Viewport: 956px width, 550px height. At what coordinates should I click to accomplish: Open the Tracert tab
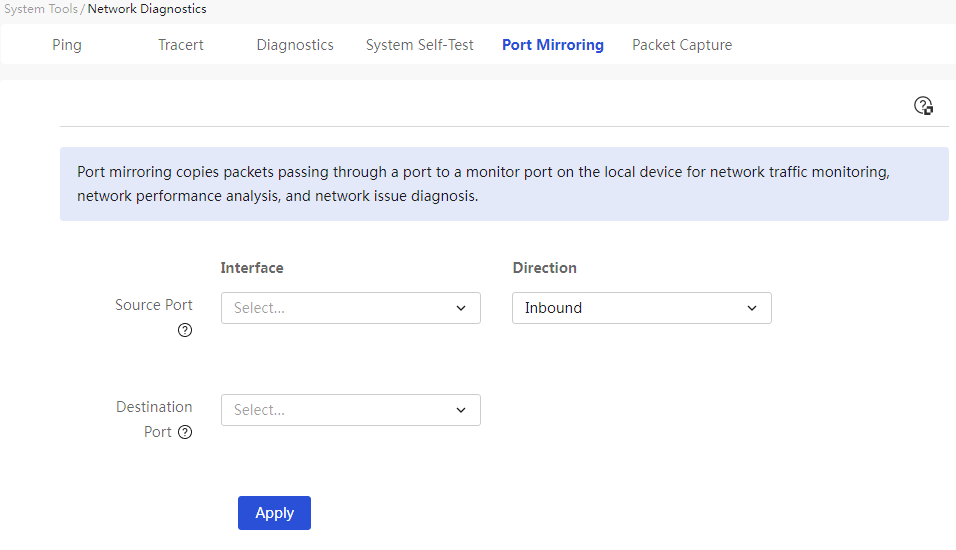click(x=180, y=45)
